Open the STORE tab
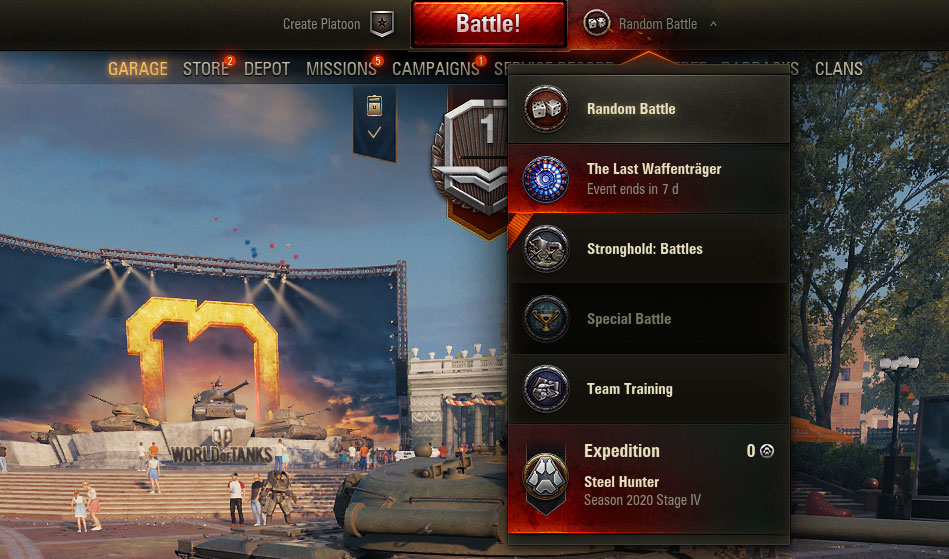This screenshot has height=559, width=949. click(206, 68)
